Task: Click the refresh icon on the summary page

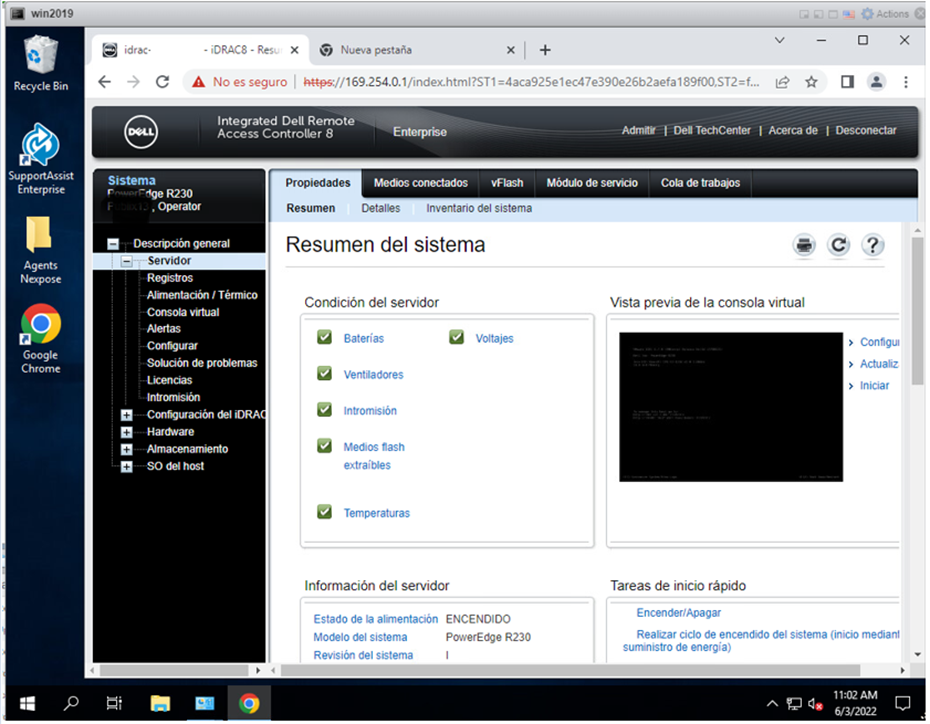Action: click(838, 244)
